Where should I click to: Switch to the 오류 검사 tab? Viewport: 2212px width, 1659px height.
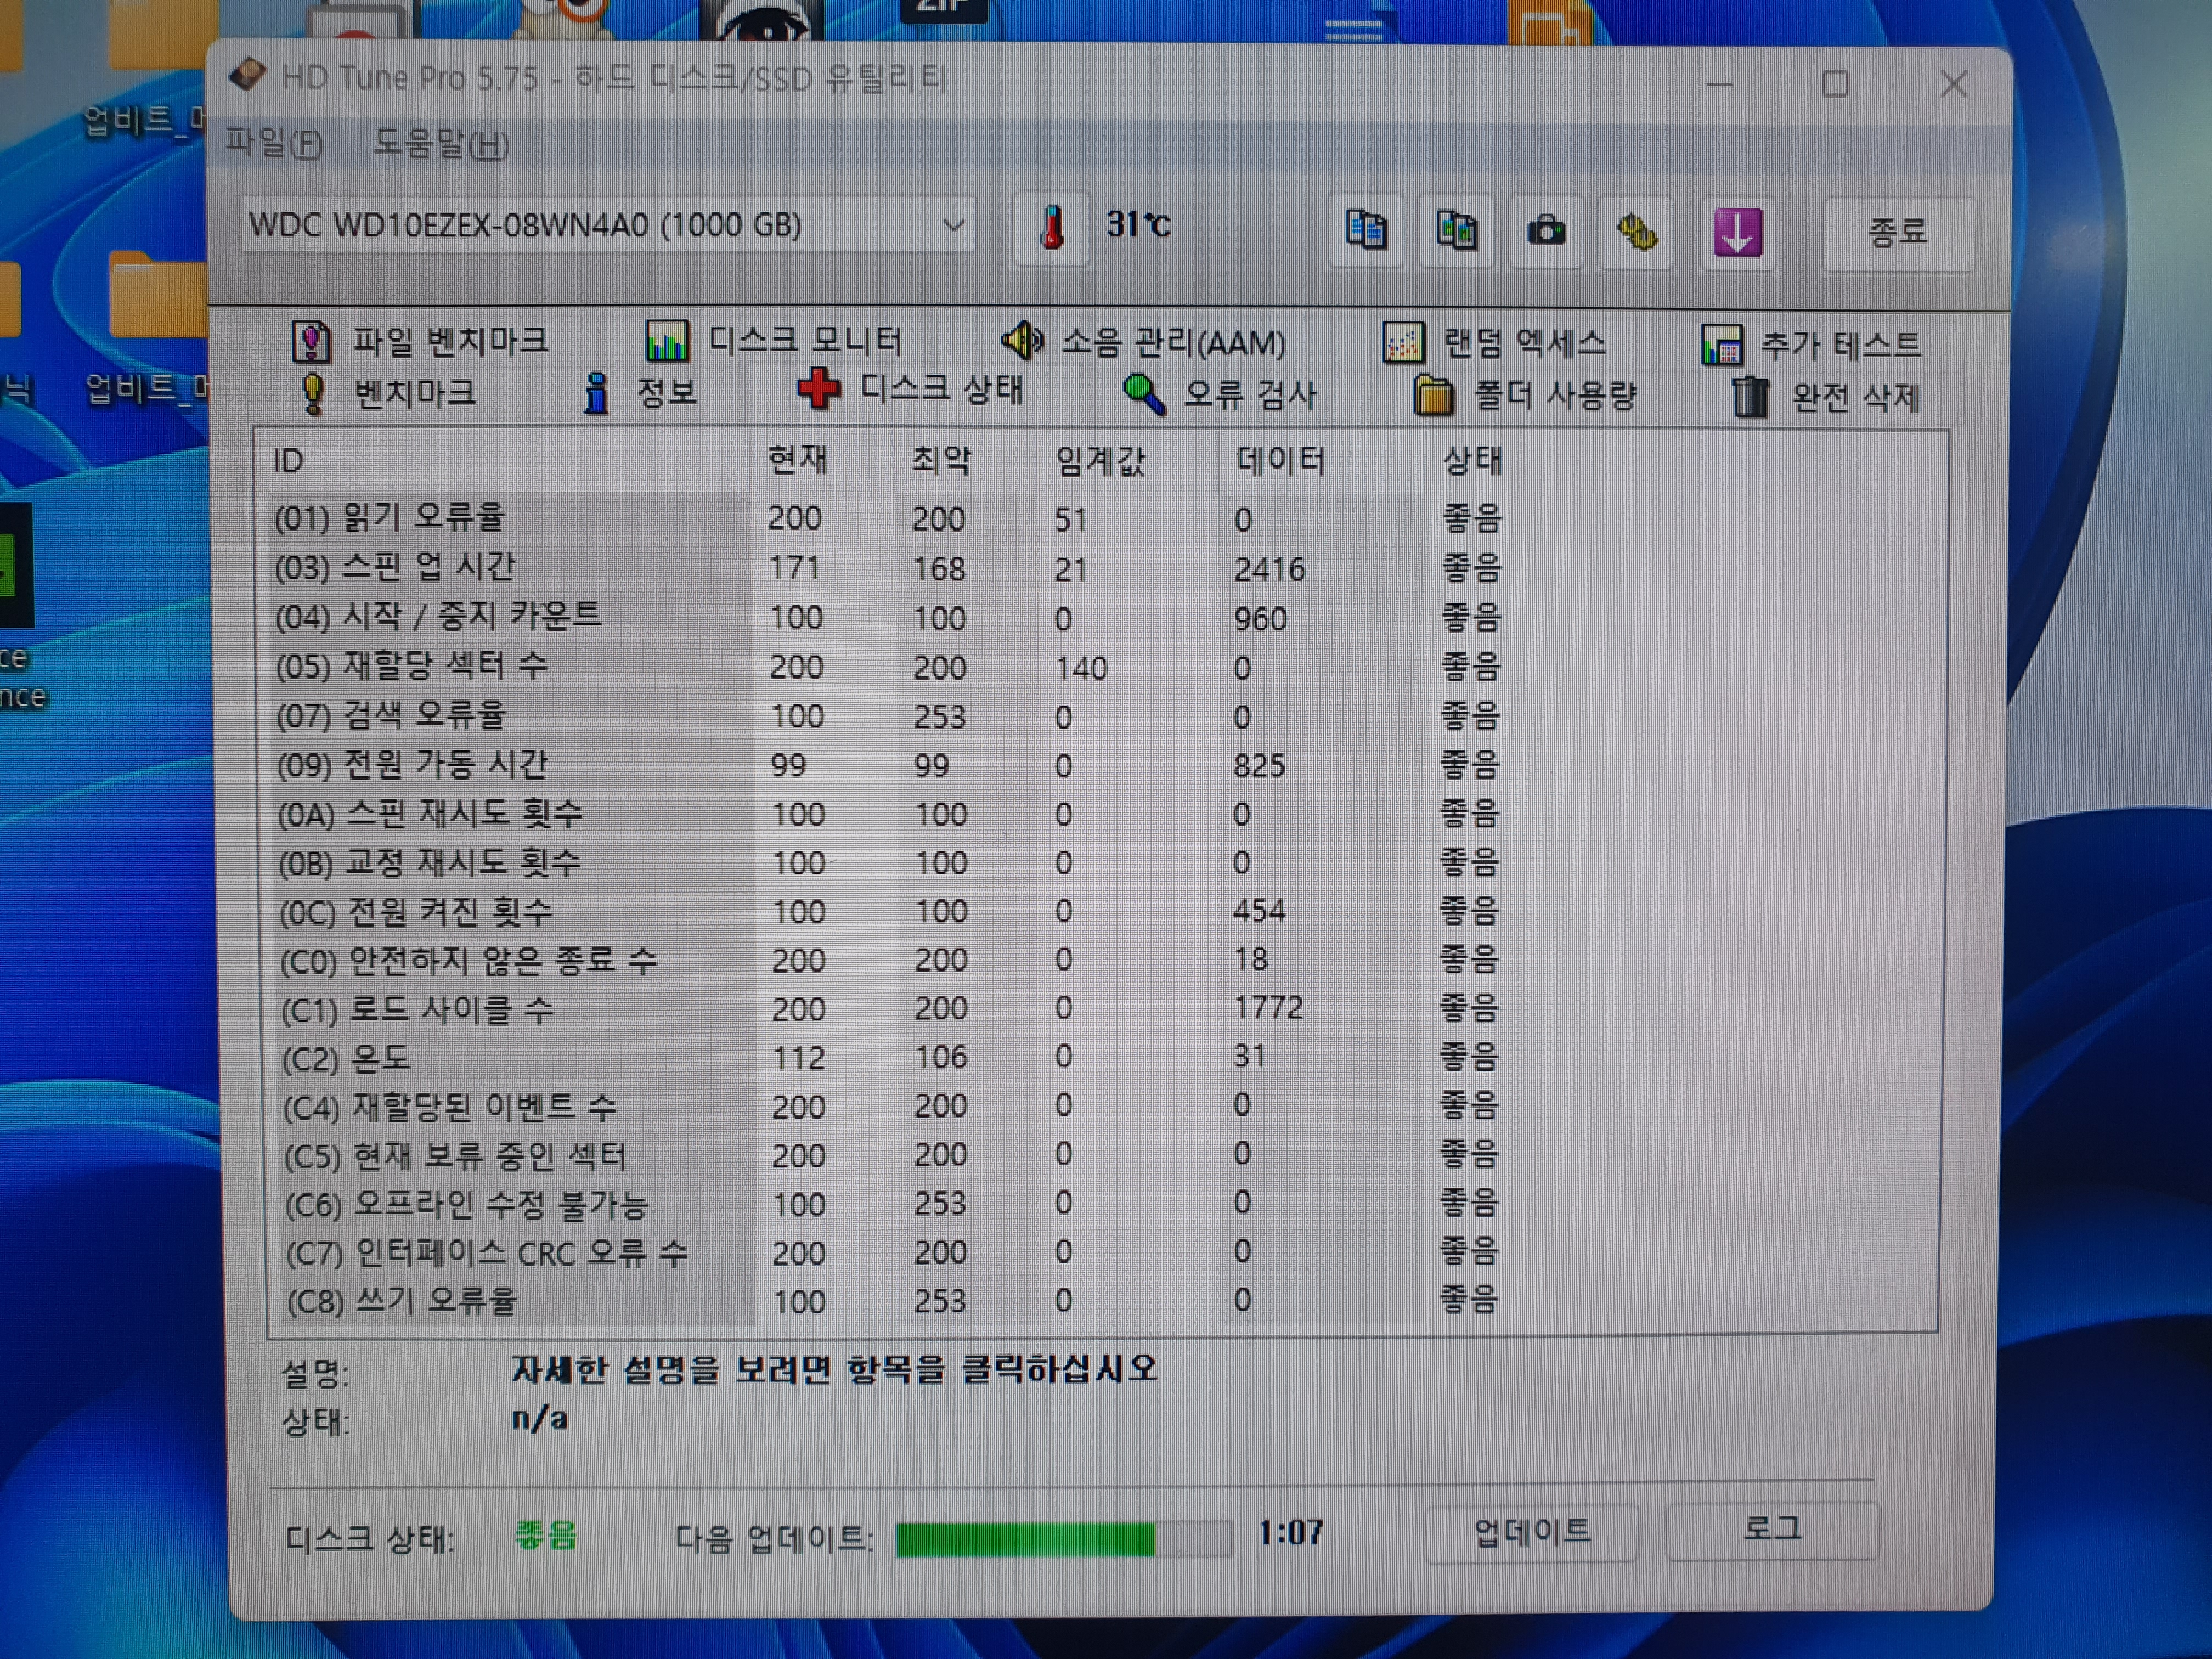click(x=1220, y=395)
